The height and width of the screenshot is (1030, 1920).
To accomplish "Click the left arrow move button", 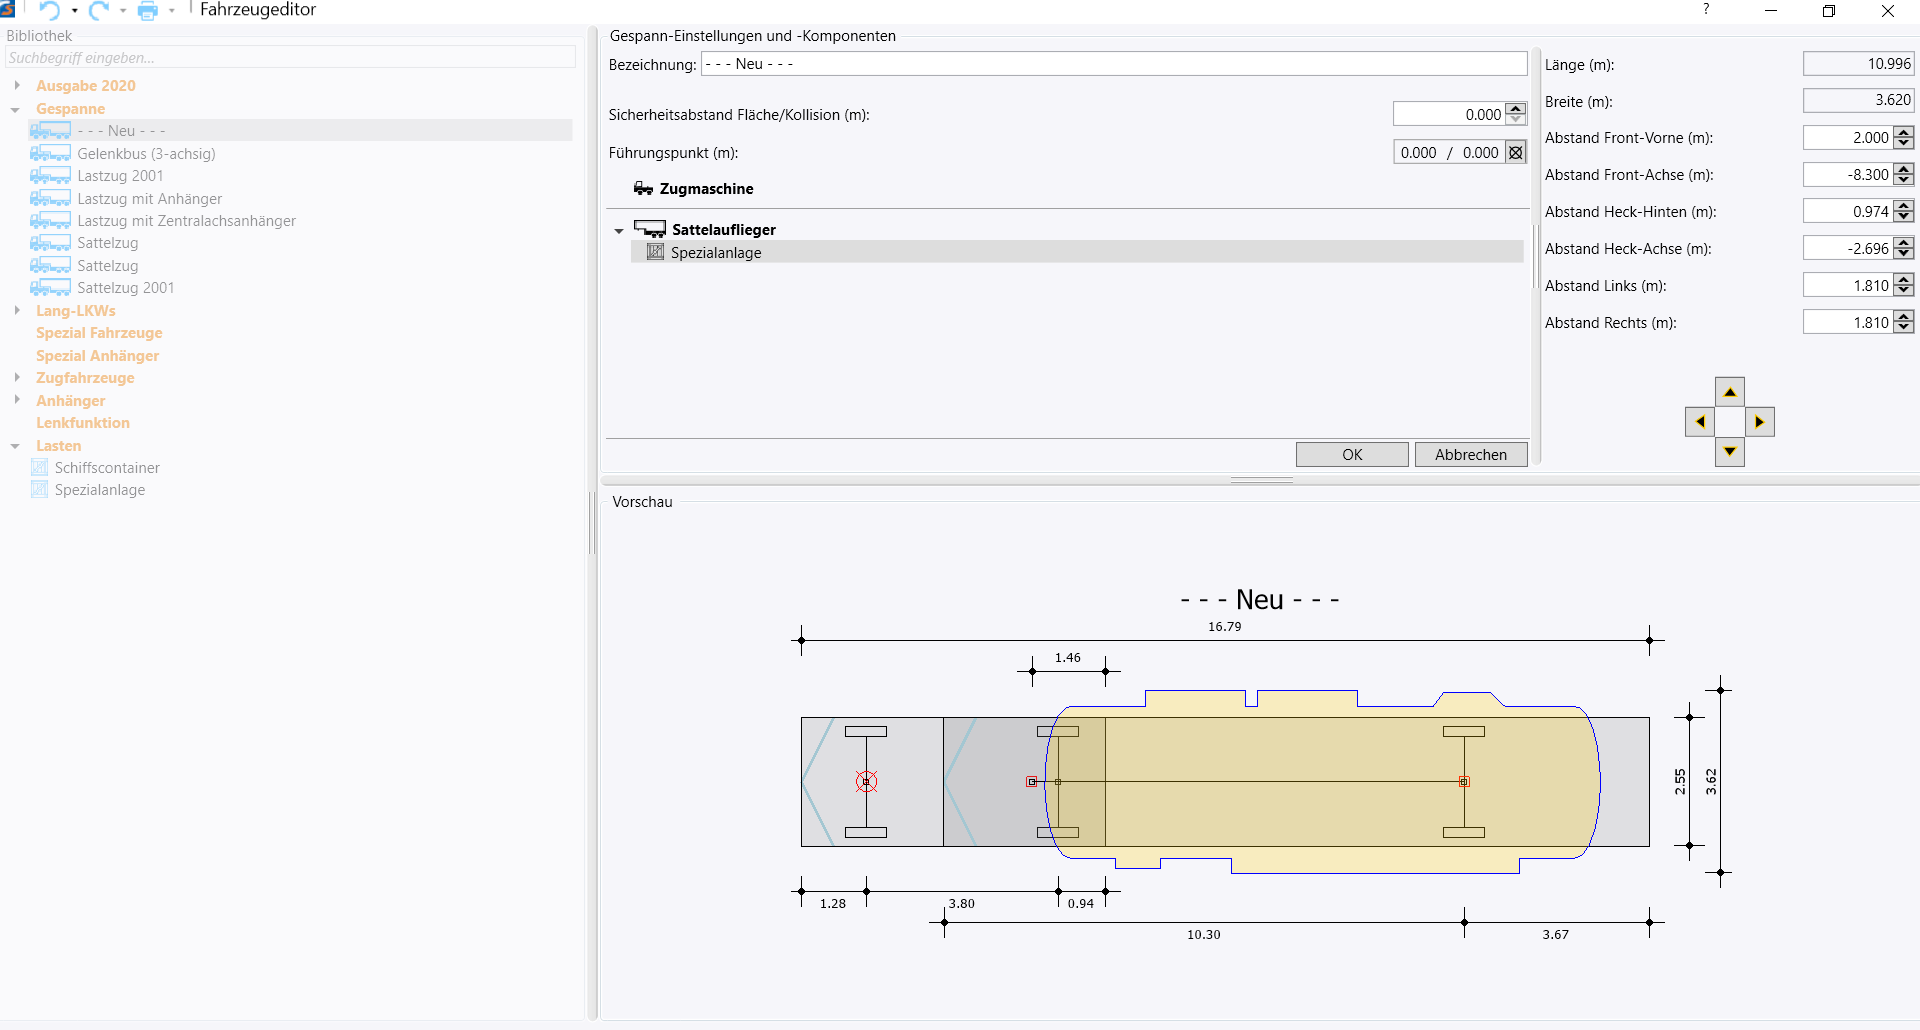I will 1700,422.
